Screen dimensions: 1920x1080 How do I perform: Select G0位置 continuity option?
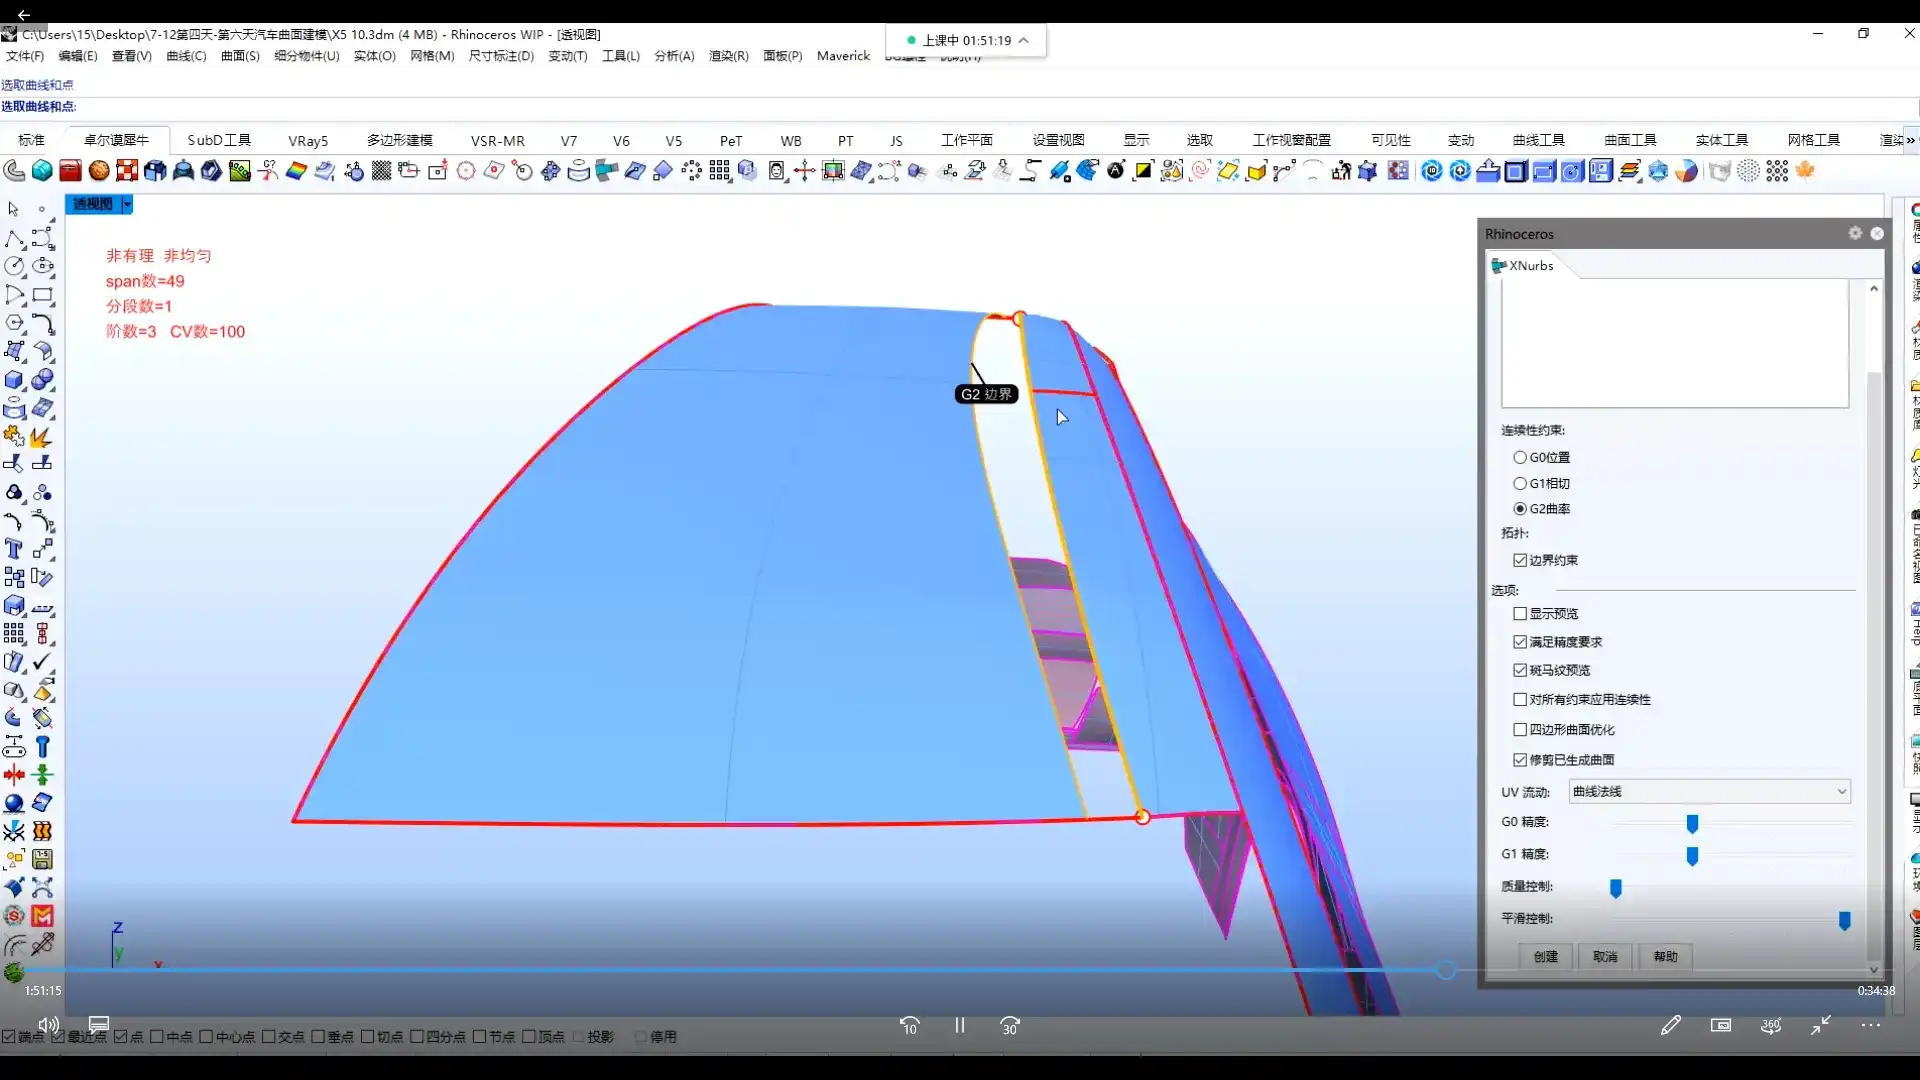click(1520, 457)
